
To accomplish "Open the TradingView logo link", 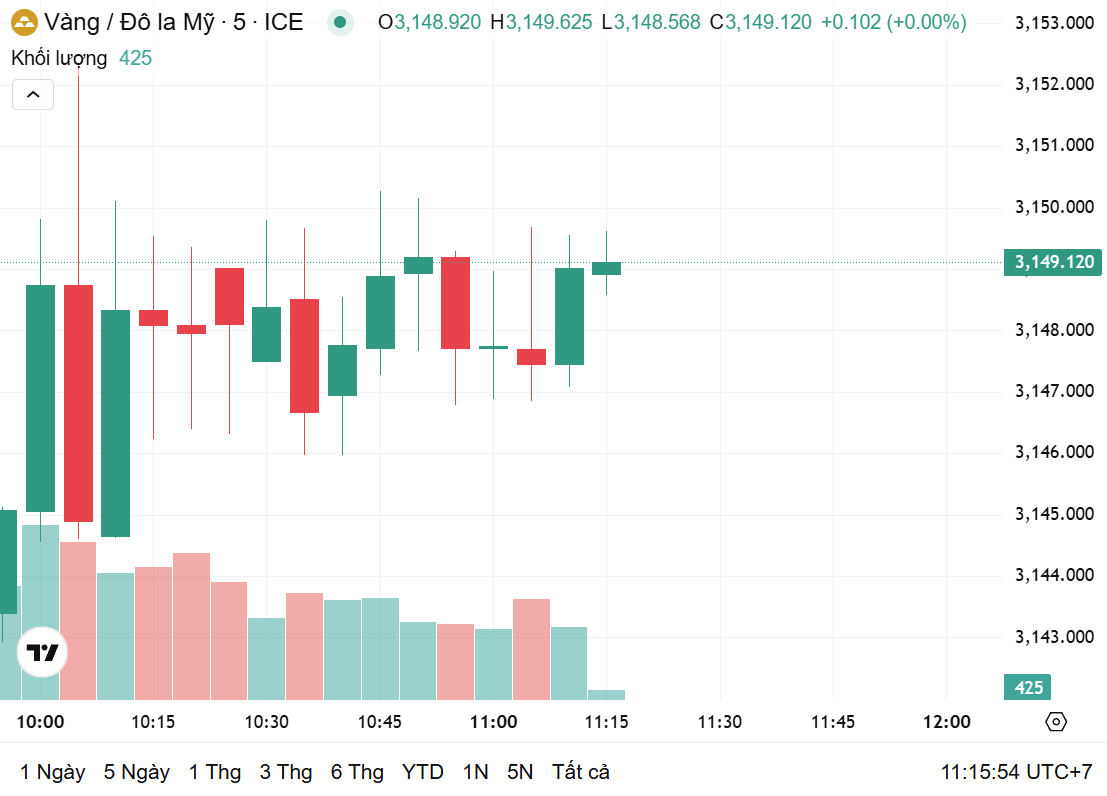I will (x=43, y=654).
